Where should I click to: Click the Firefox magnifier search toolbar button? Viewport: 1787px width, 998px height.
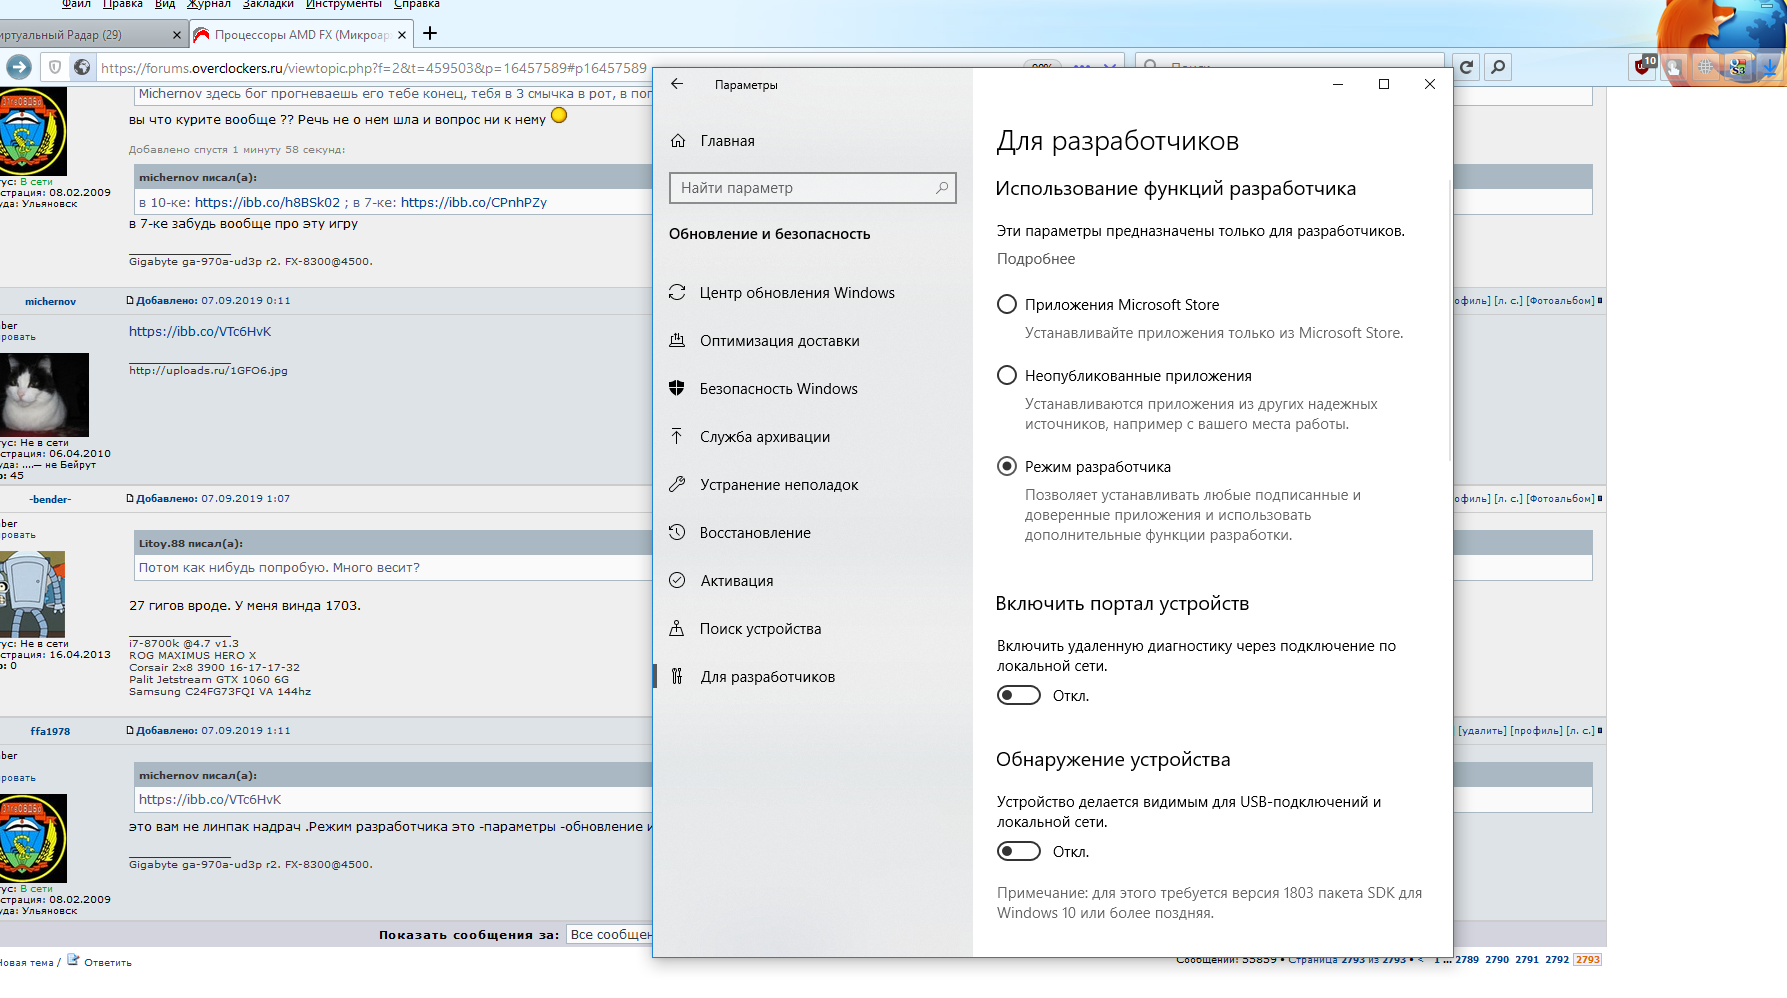click(x=1498, y=67)
